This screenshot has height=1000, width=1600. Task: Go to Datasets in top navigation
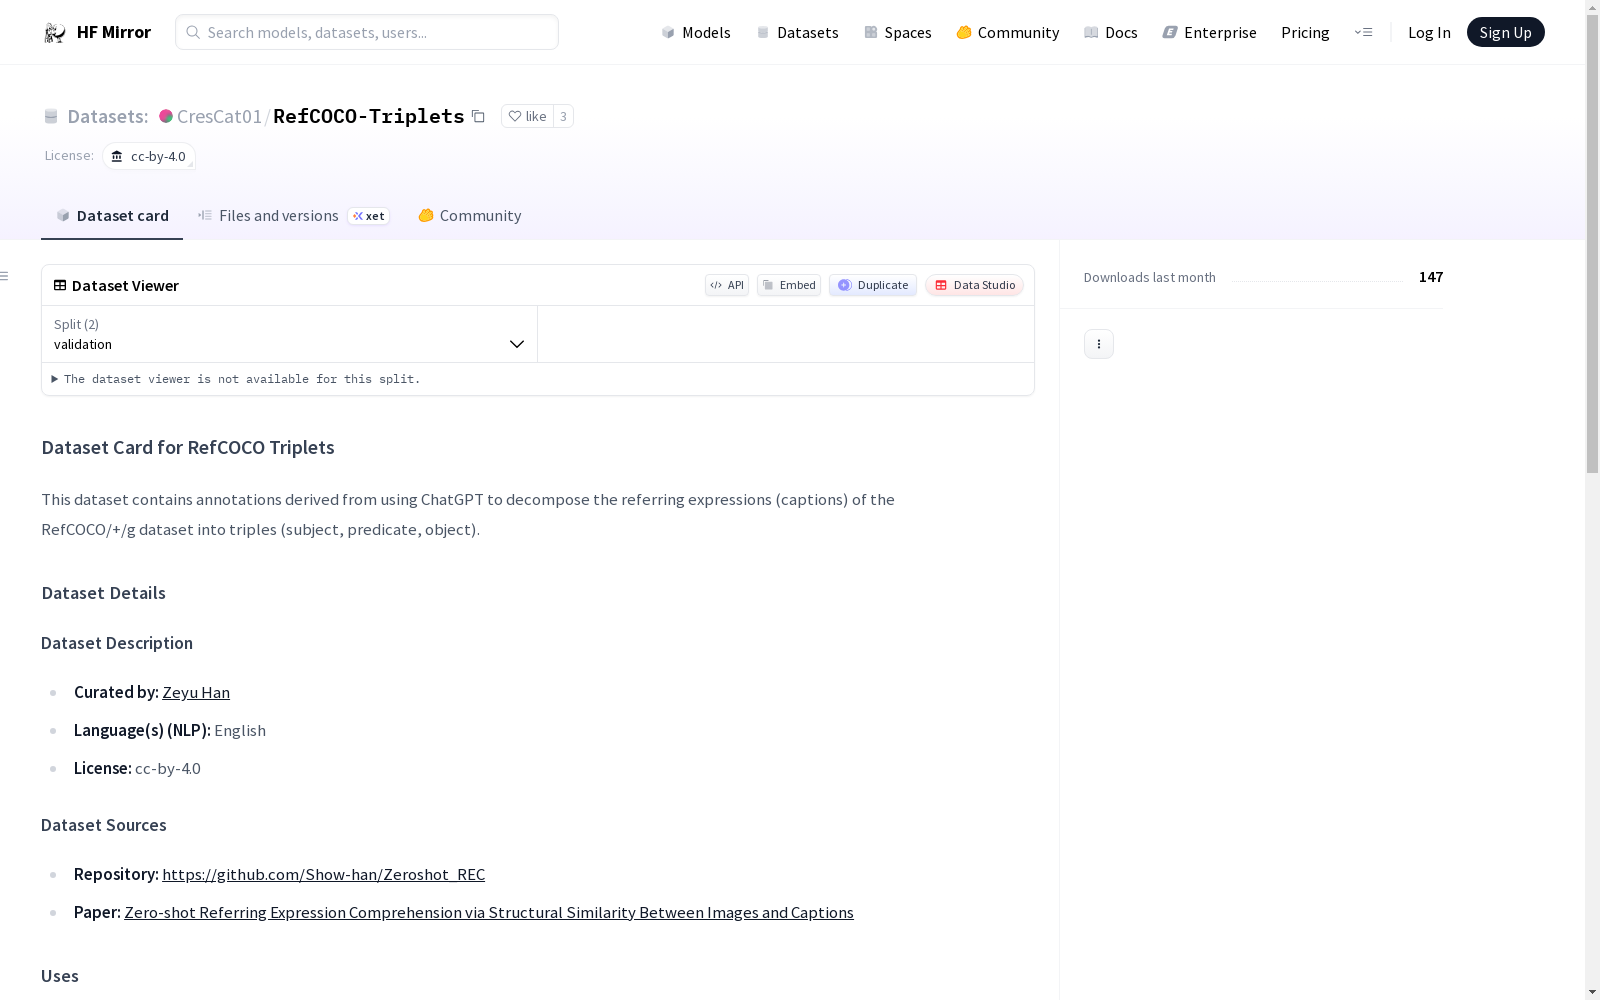pyautogui.click(x=797, y=32)
